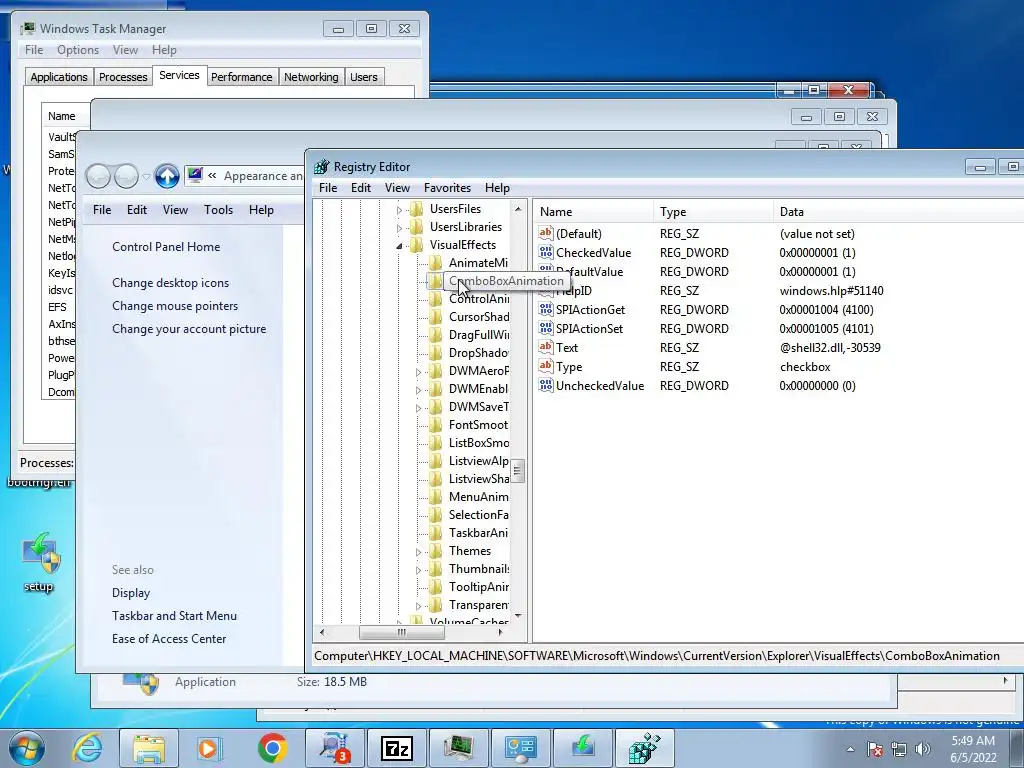Click the Type string value icon

[546, 366]
